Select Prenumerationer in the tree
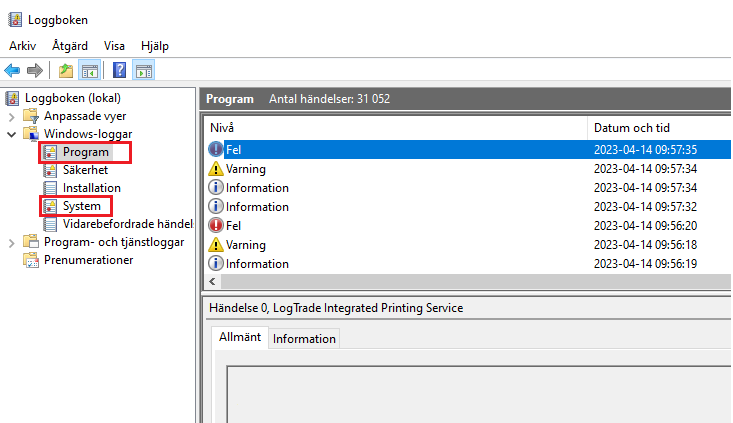 coord(88,260)
